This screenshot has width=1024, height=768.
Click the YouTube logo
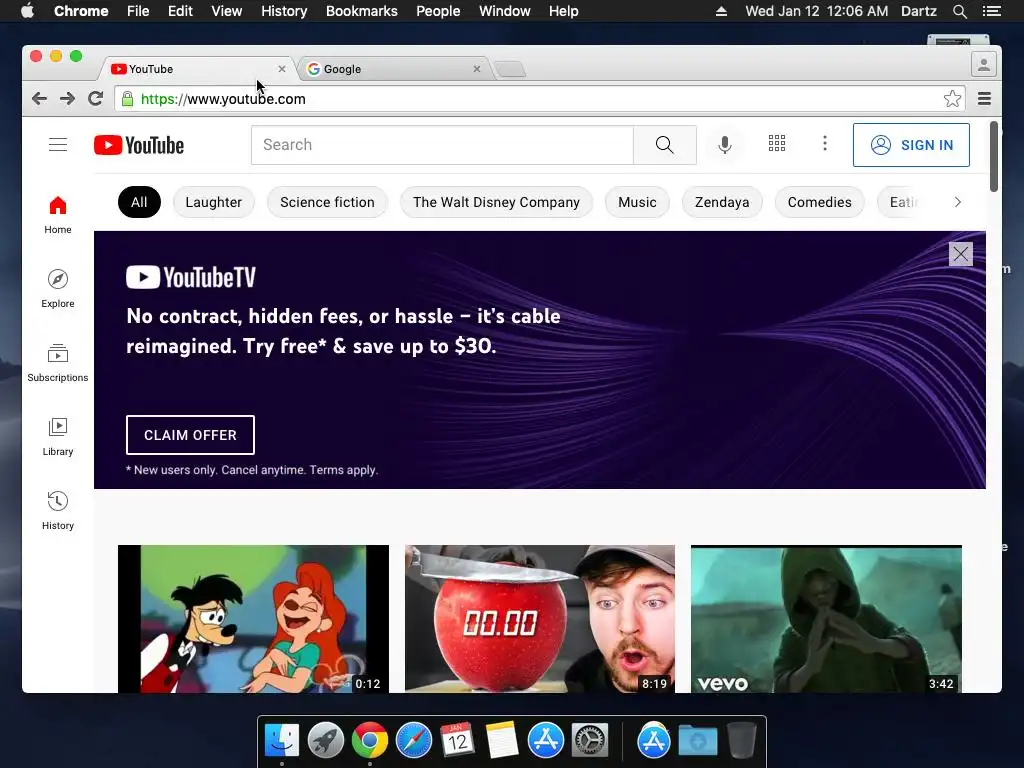[138, 145]
